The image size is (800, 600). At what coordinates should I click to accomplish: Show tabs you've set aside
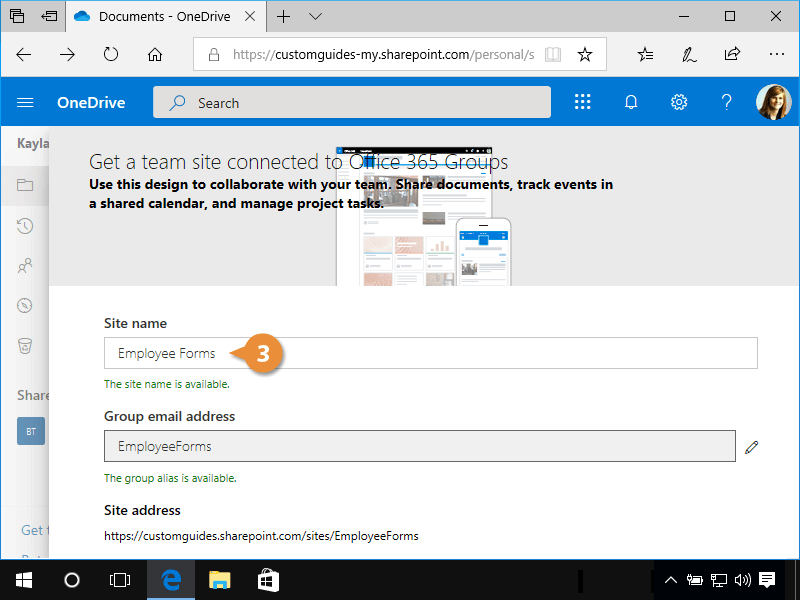17,16
